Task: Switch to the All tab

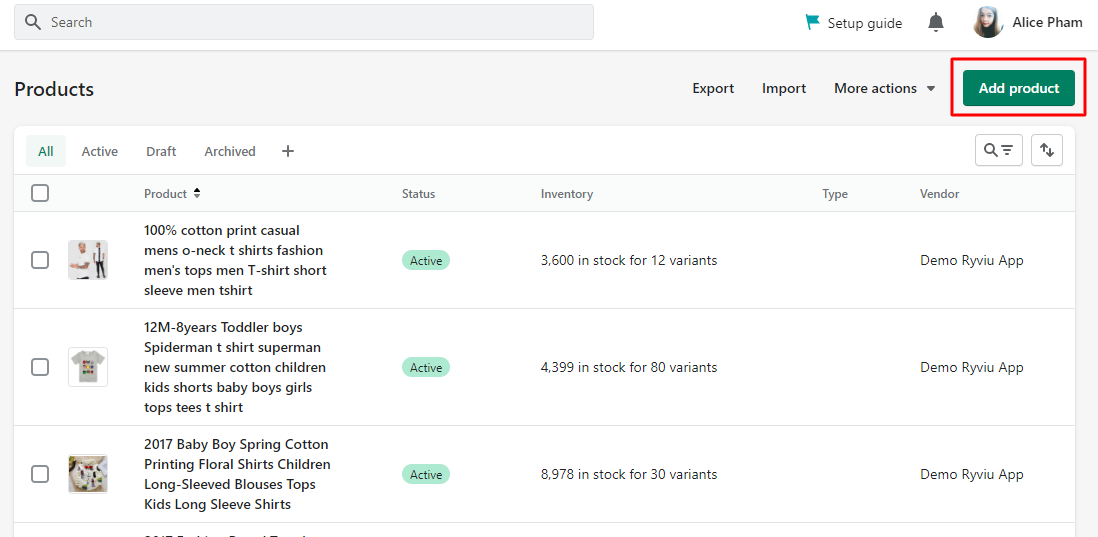Action: click(46, 151)
